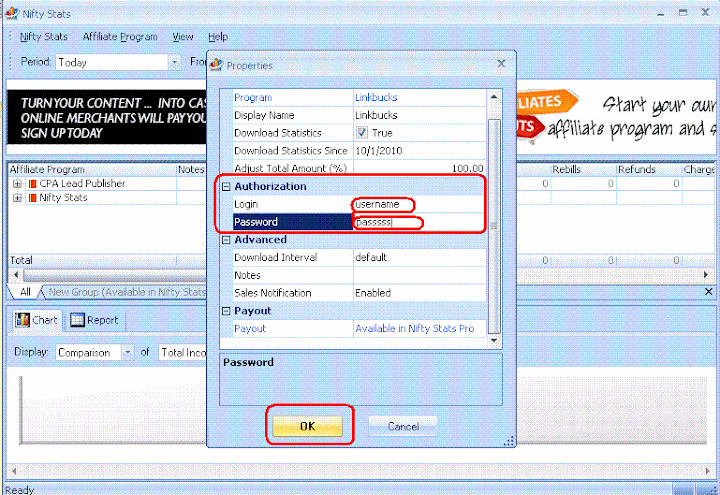Select Display Name value Linkbucks

[x=376, y=115]
